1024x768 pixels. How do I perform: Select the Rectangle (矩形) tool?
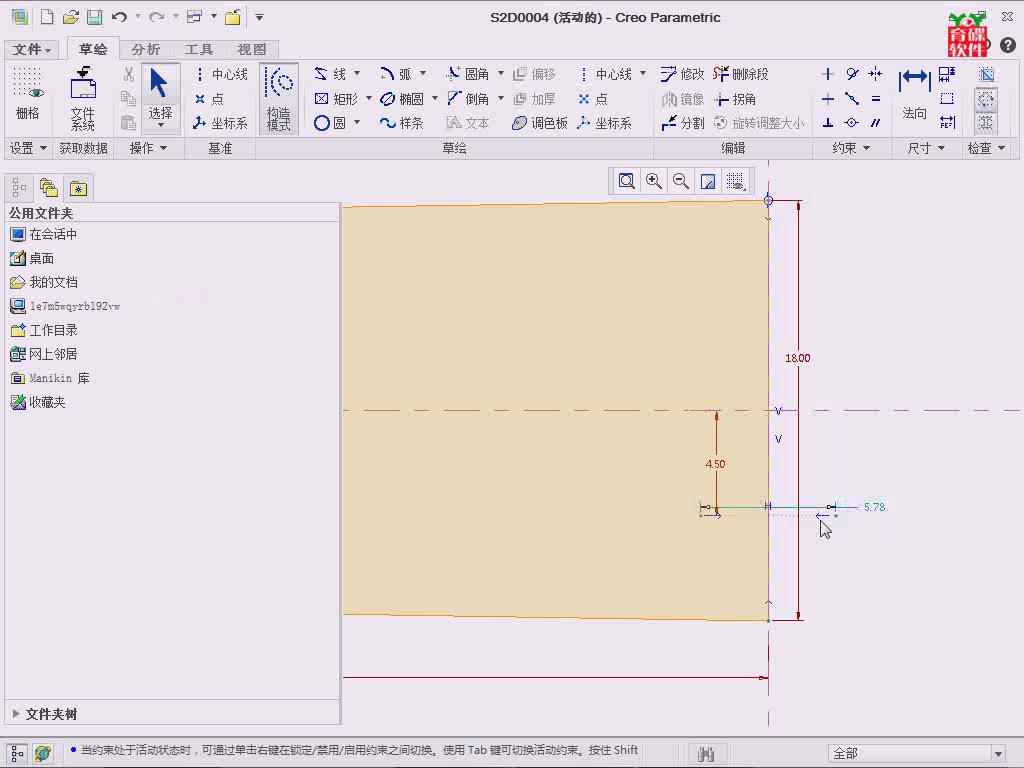(336, 99)
